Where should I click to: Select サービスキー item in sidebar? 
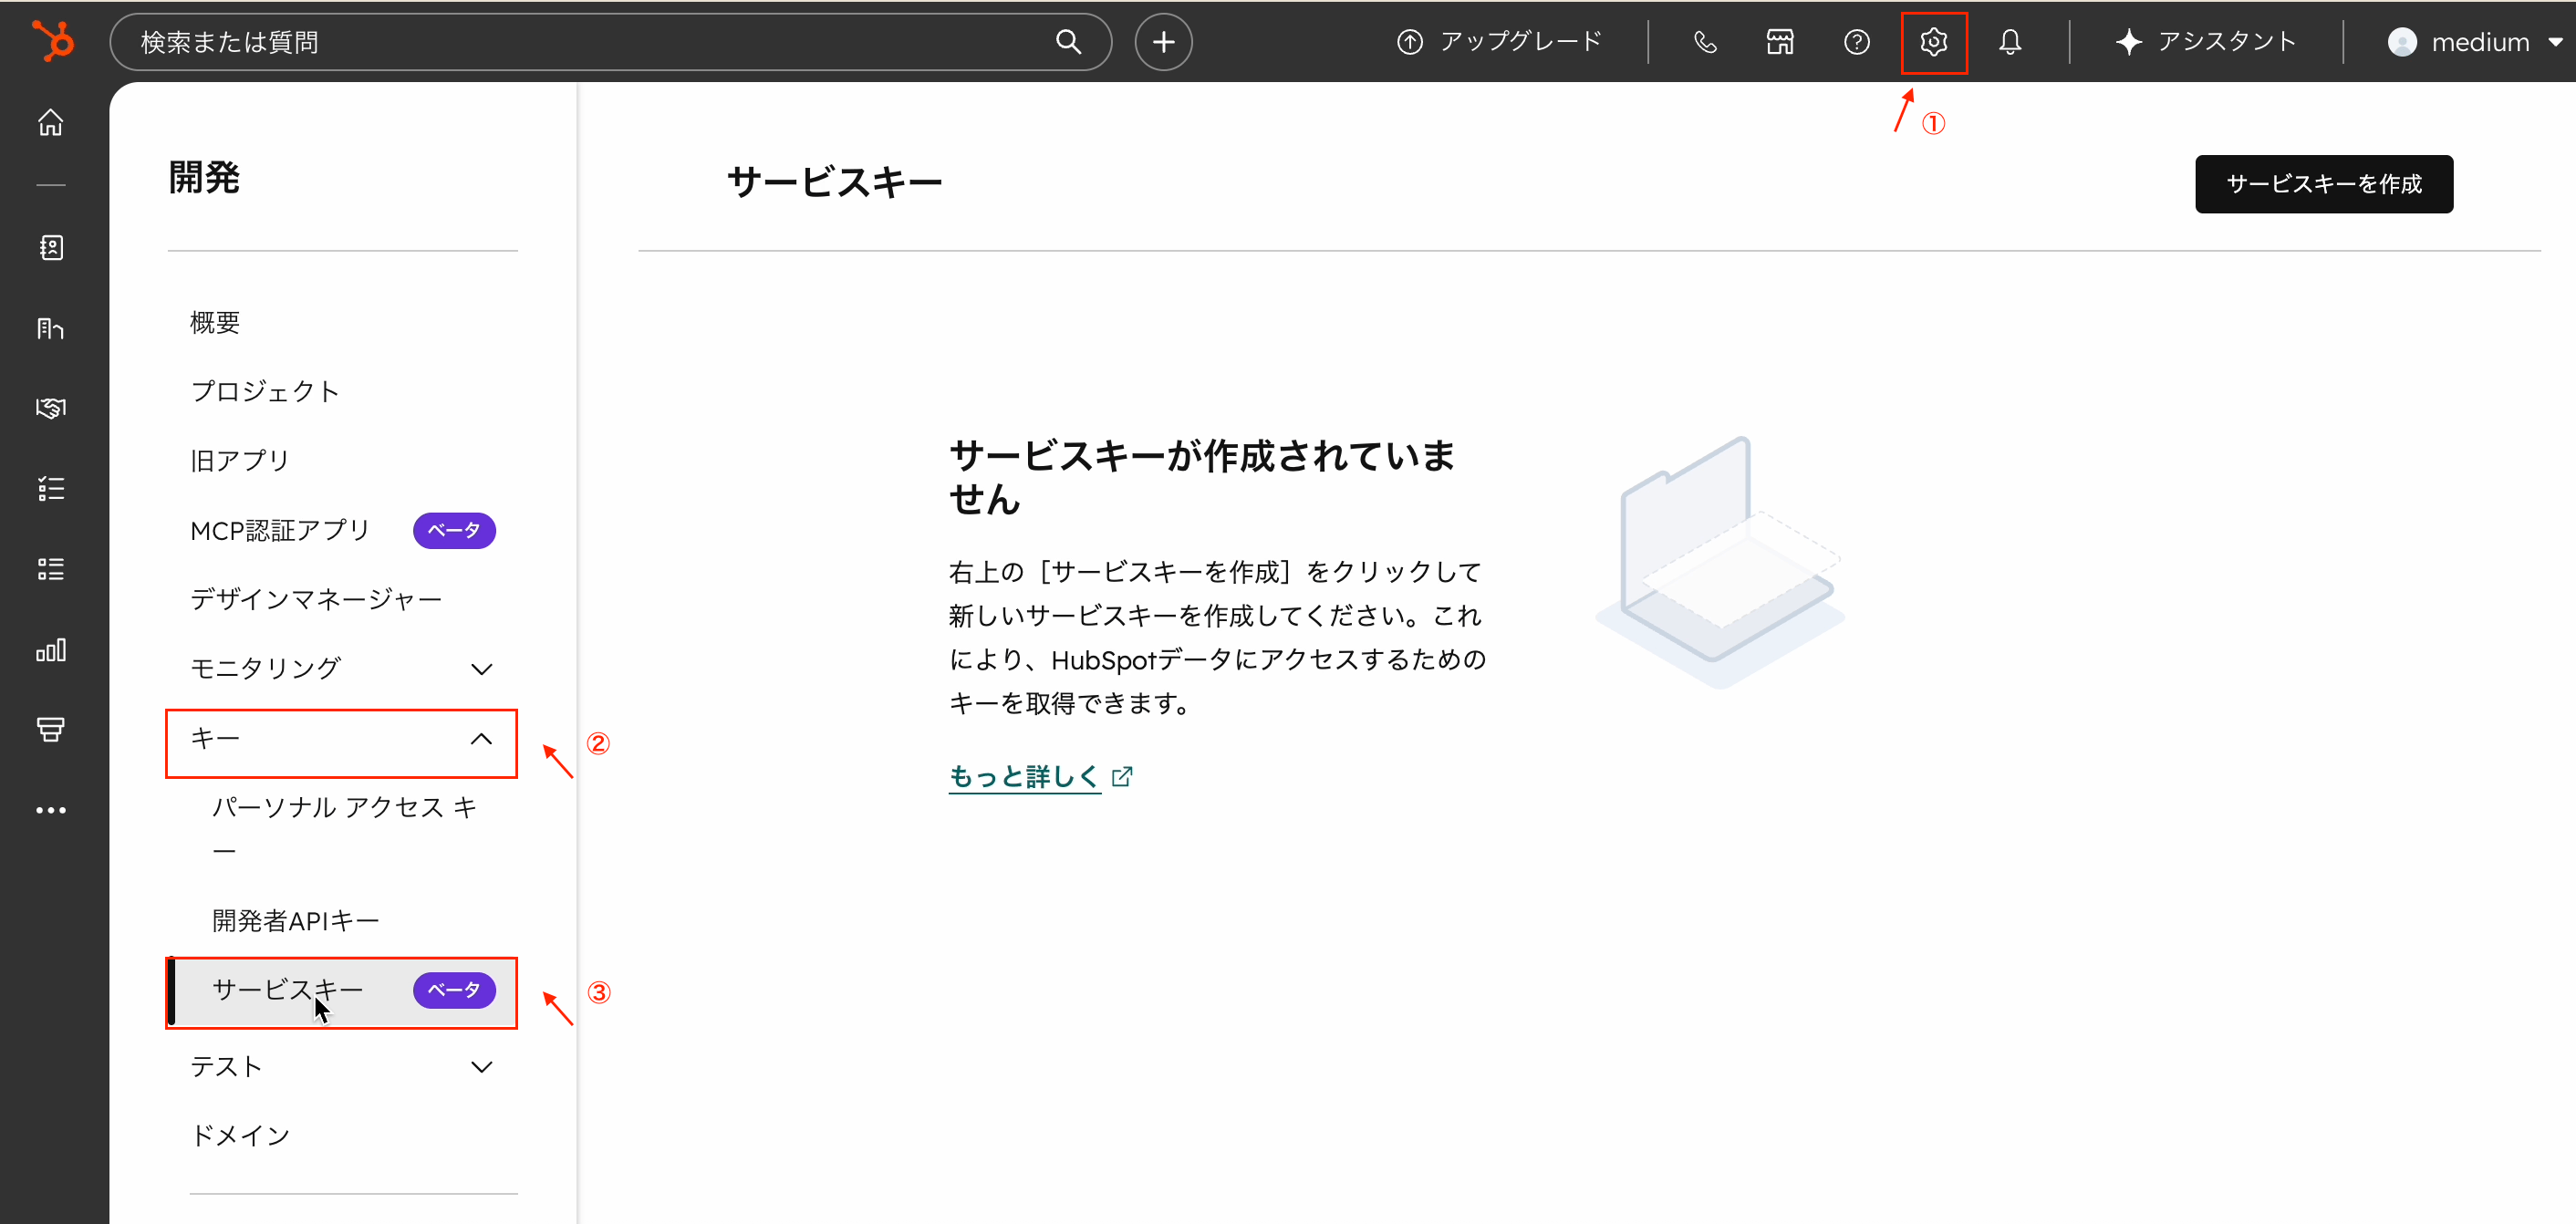[x=342, y=990]
